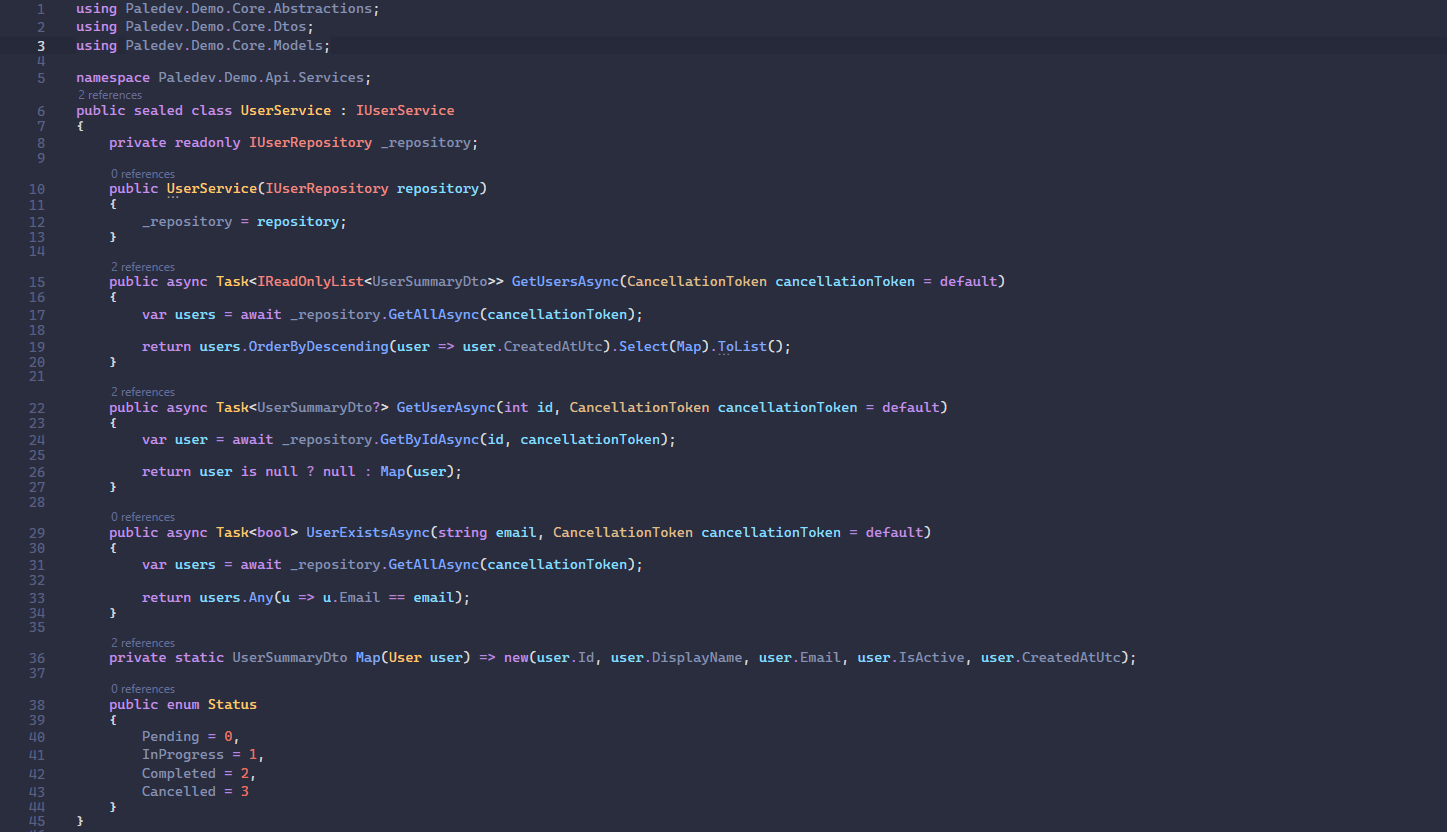Screen dimensions: 1447x832
Task: Click the string keyword before email parameter
Action: pos(463,532)
